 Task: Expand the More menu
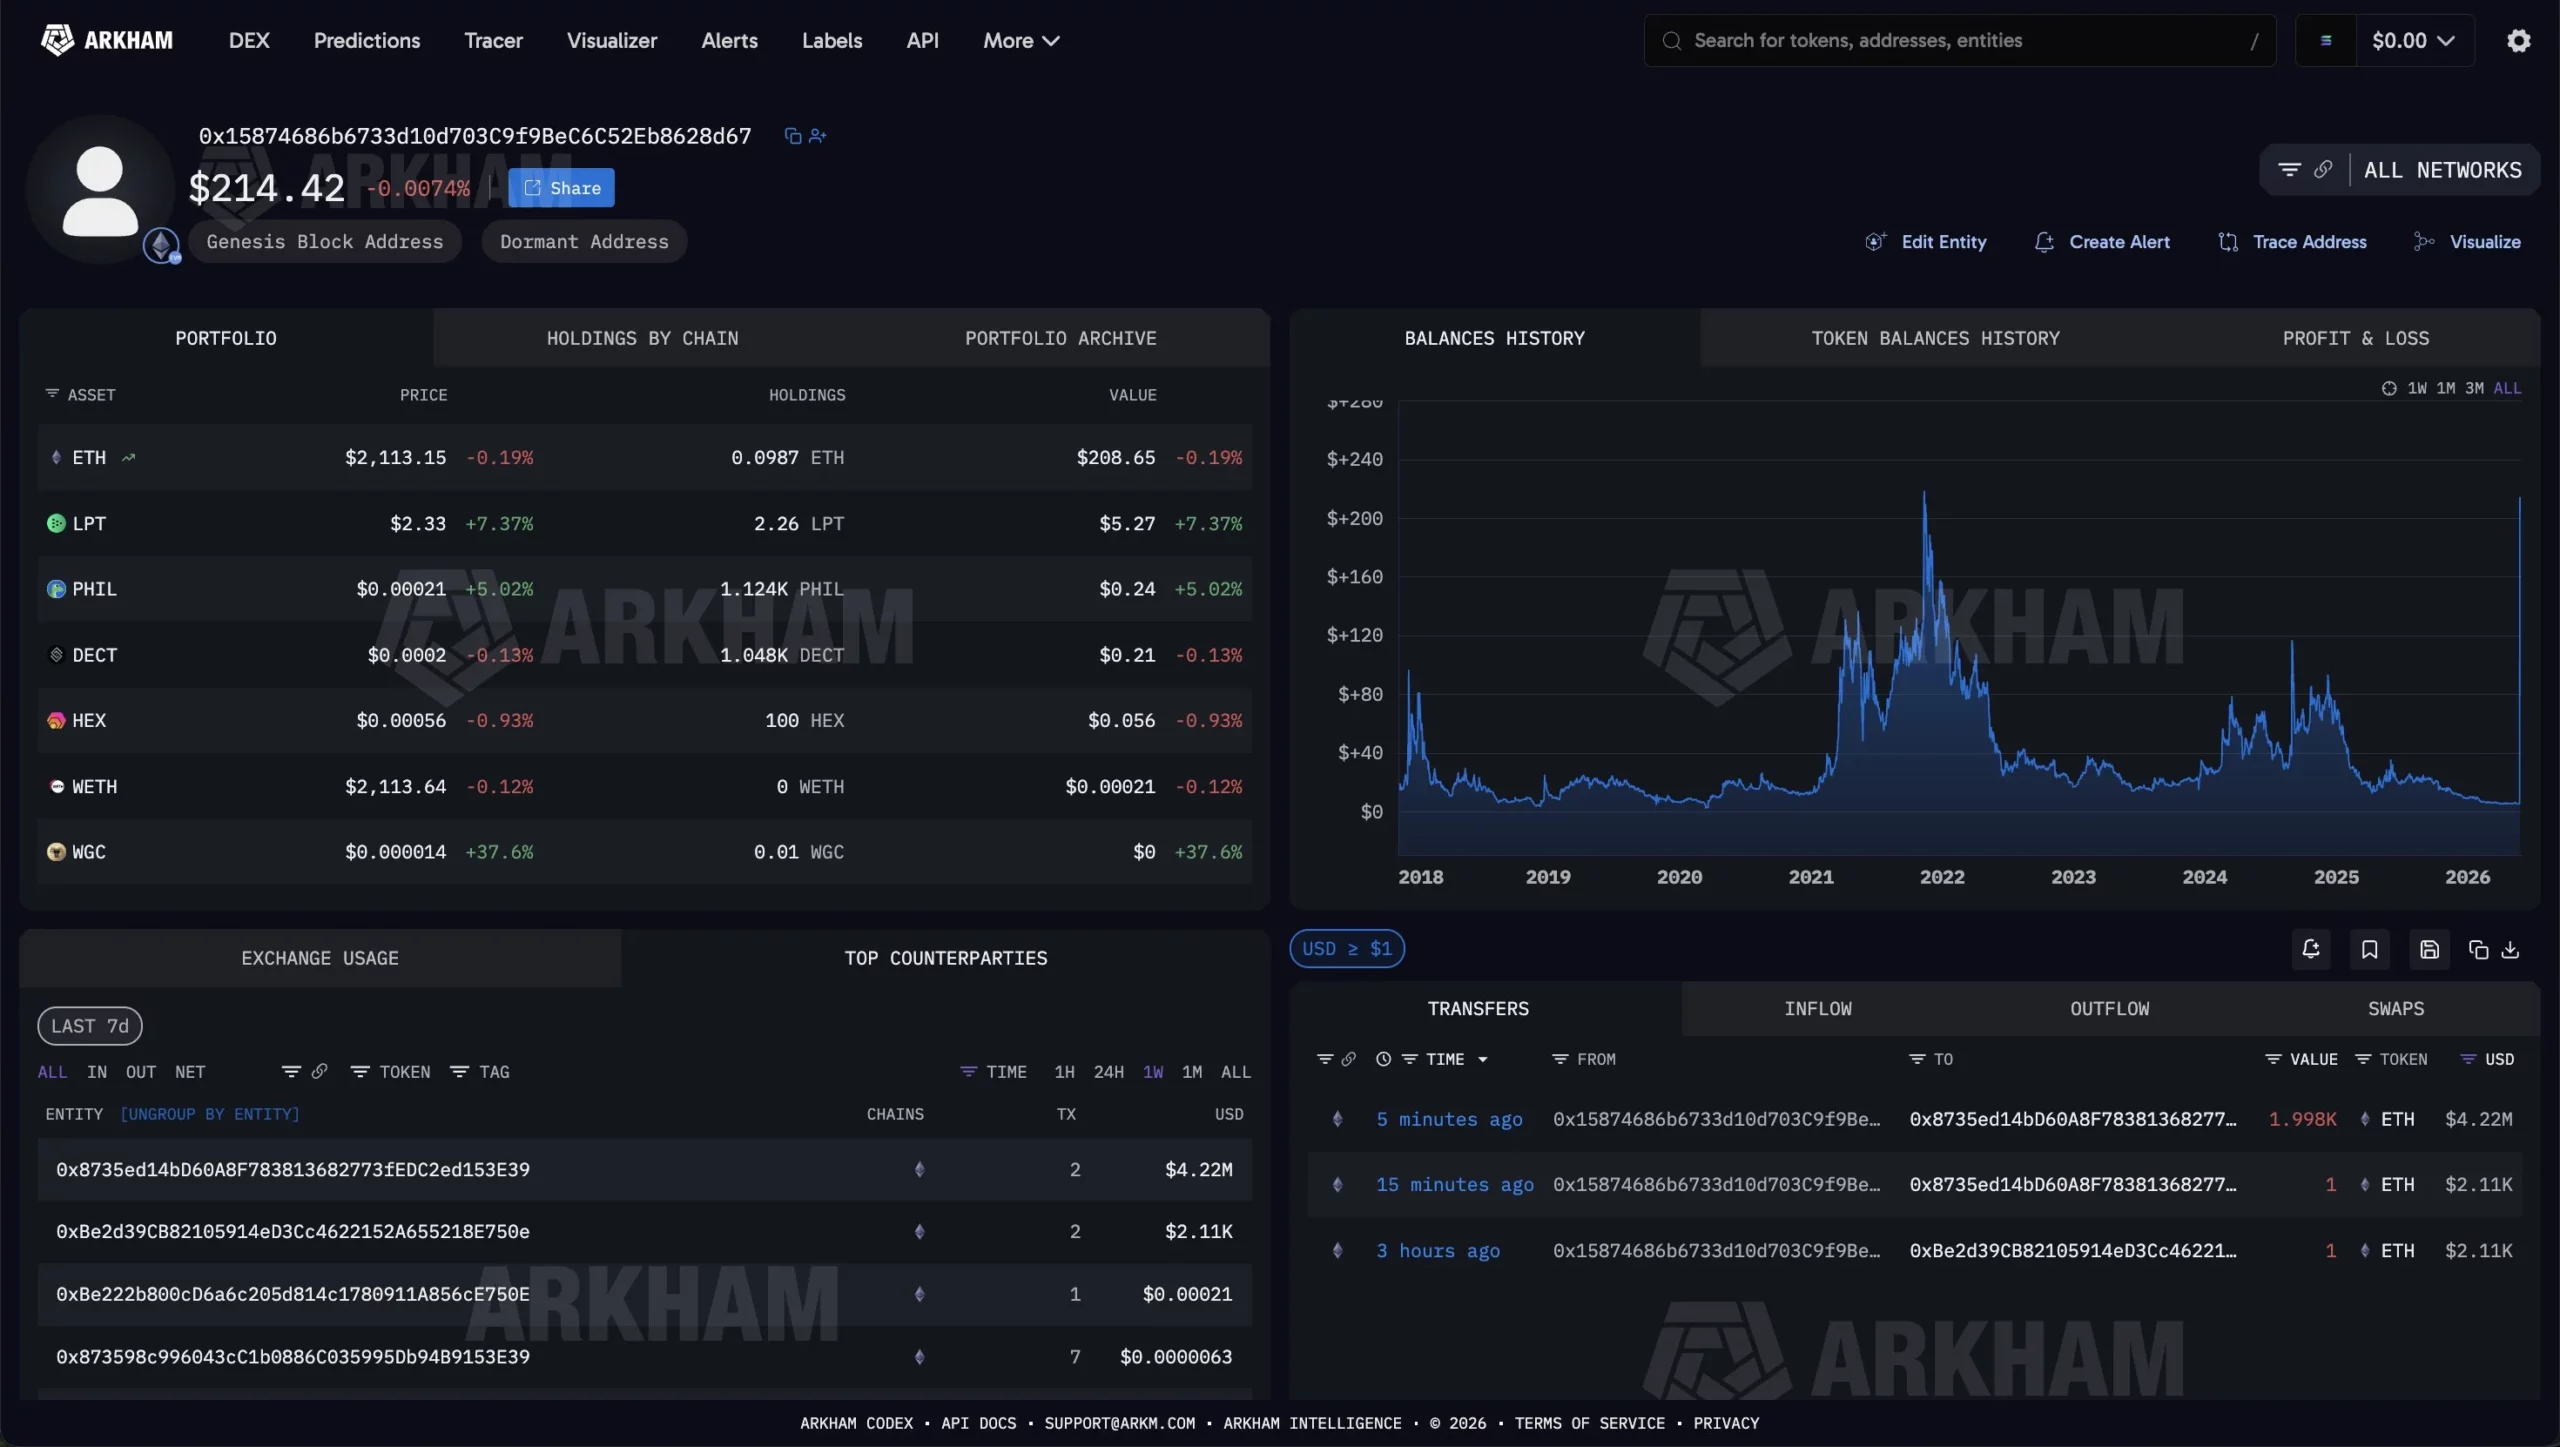click(x=1021, y=41)
